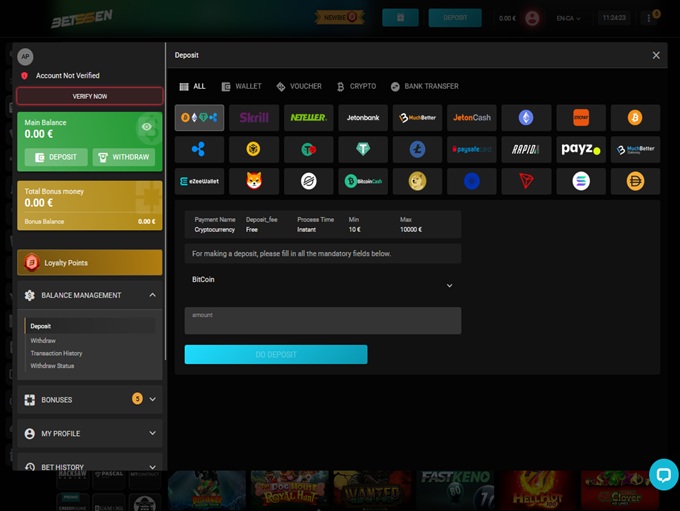Screen dimensions: 680x511
Task: Switch to the Bank Transfer tab
Action: coord(425,86)
